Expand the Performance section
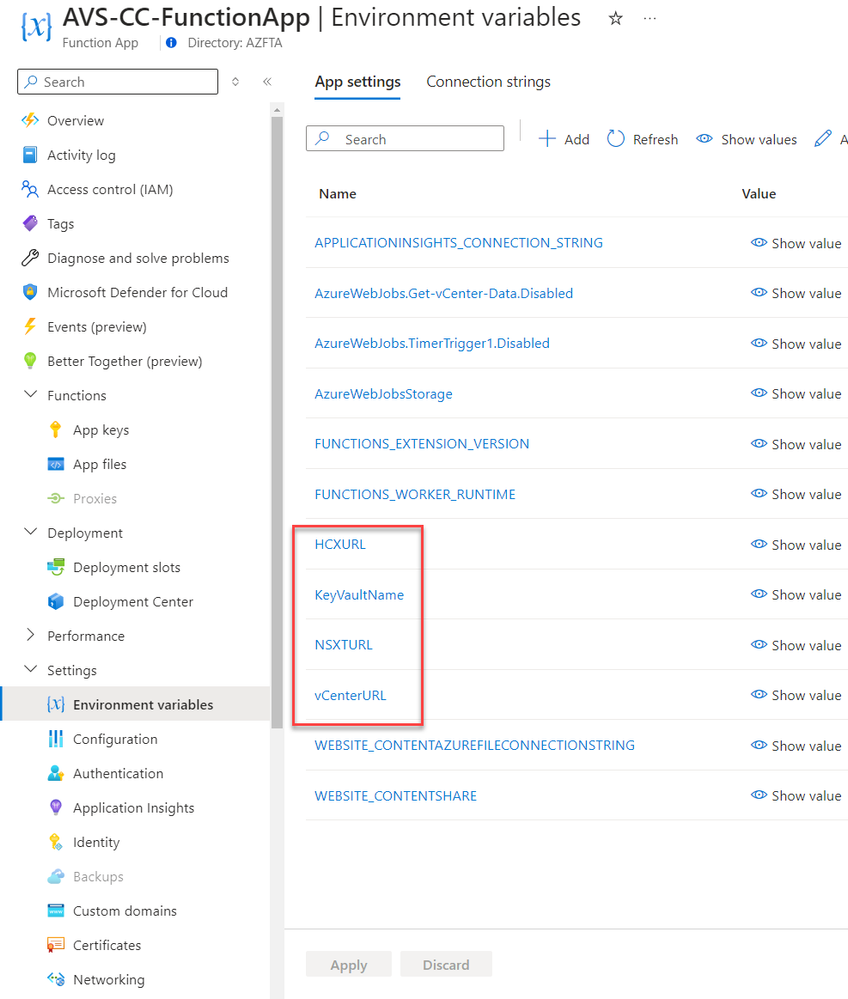The height and width of the screenshot is (999, 848). click(x=30, y=635)
